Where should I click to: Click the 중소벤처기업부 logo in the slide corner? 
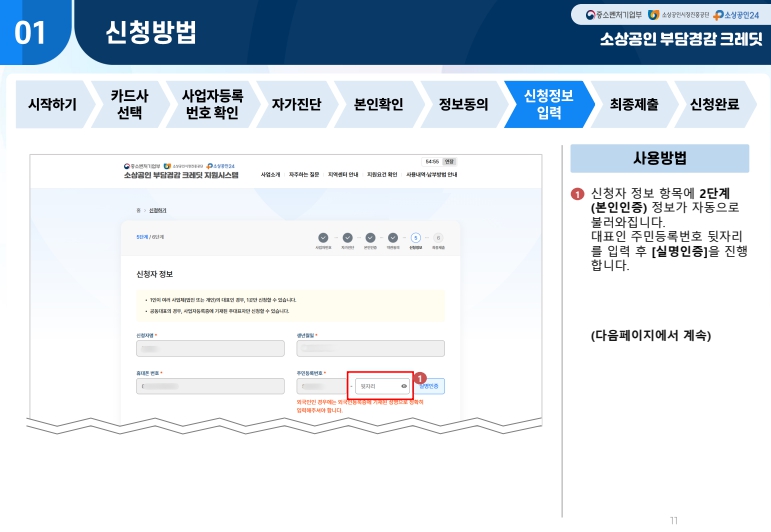[x=614, y=15]
